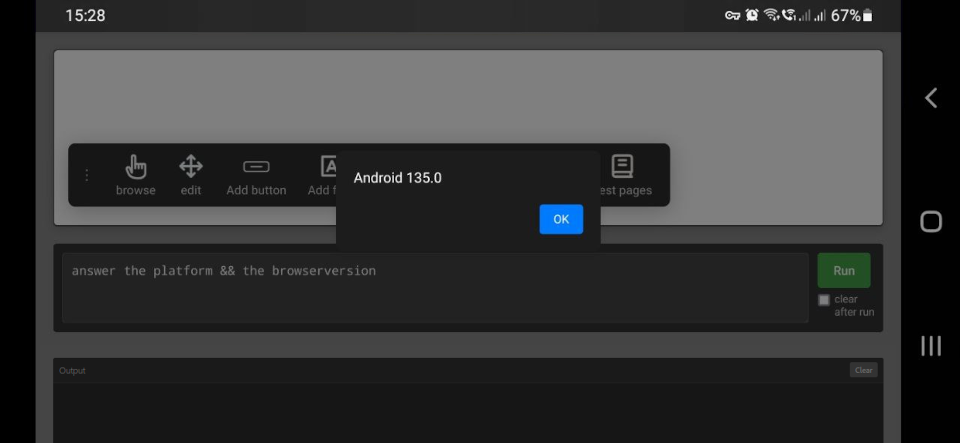
Task: Open Android recent apps button
Action: (931, 346)
